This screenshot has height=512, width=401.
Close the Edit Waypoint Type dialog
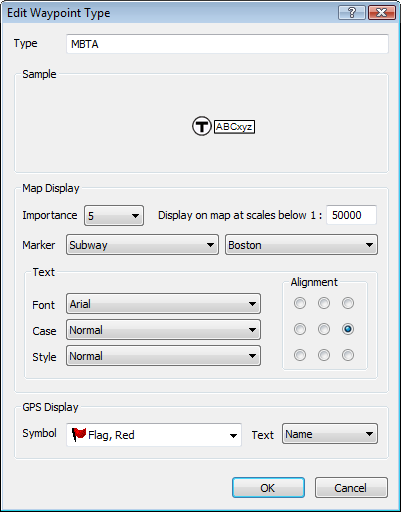click(382, 13)
